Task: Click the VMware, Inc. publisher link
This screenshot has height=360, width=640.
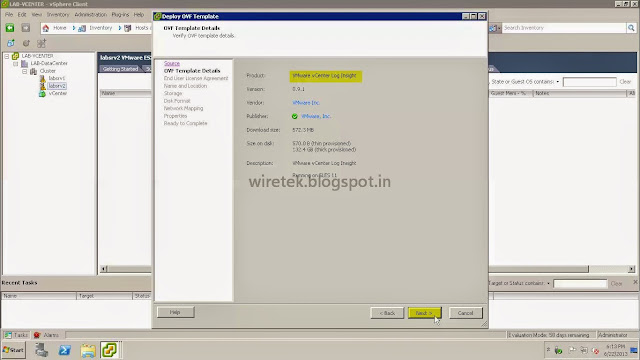Action: point(316,116)
